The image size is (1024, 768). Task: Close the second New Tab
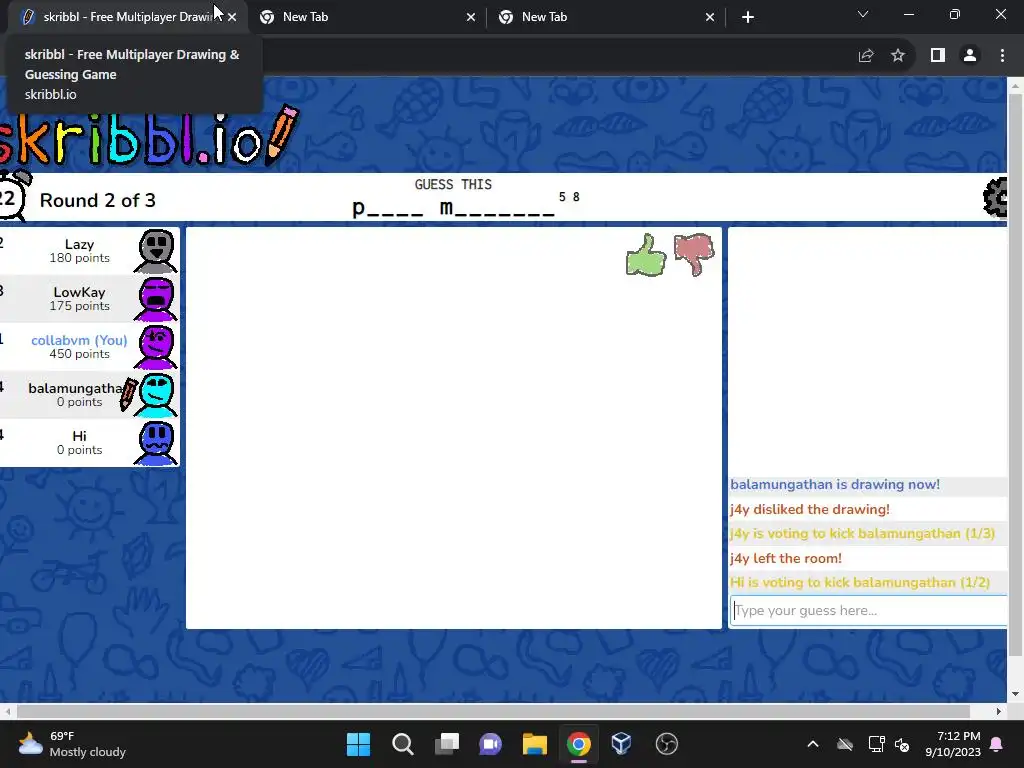click(x=710, y=18)
